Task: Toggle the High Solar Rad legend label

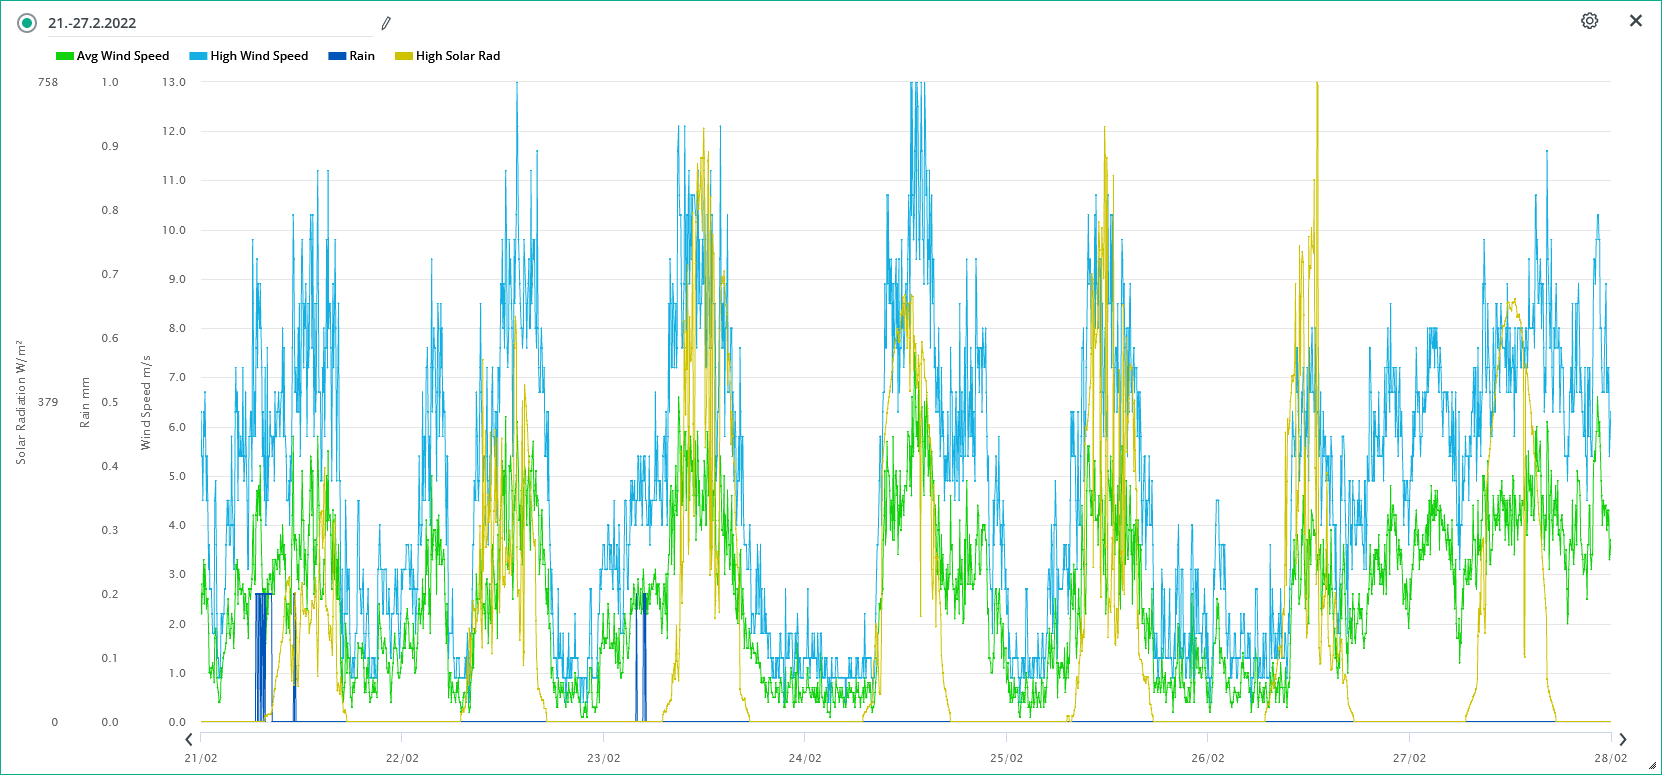Action: click(x=458, y=56)
